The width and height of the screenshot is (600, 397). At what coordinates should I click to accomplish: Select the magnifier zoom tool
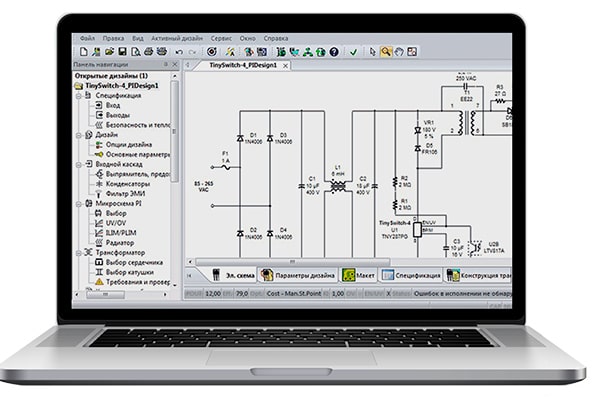point(386,52)
